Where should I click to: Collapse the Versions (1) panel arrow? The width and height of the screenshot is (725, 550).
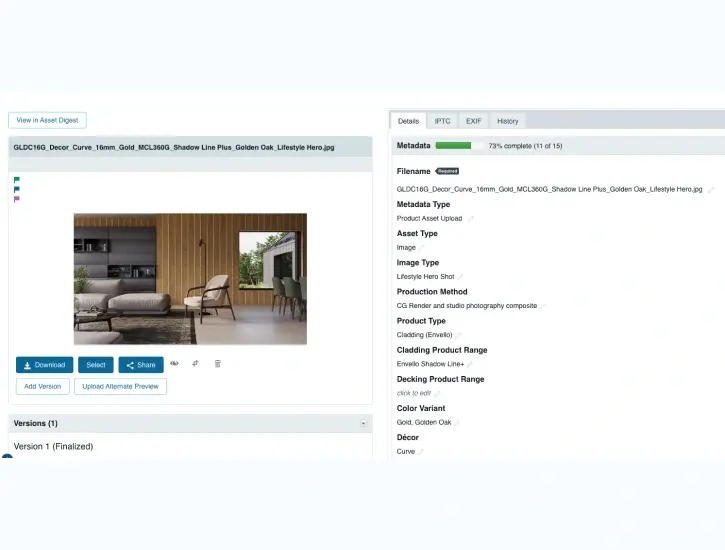(x=363, y=423)
